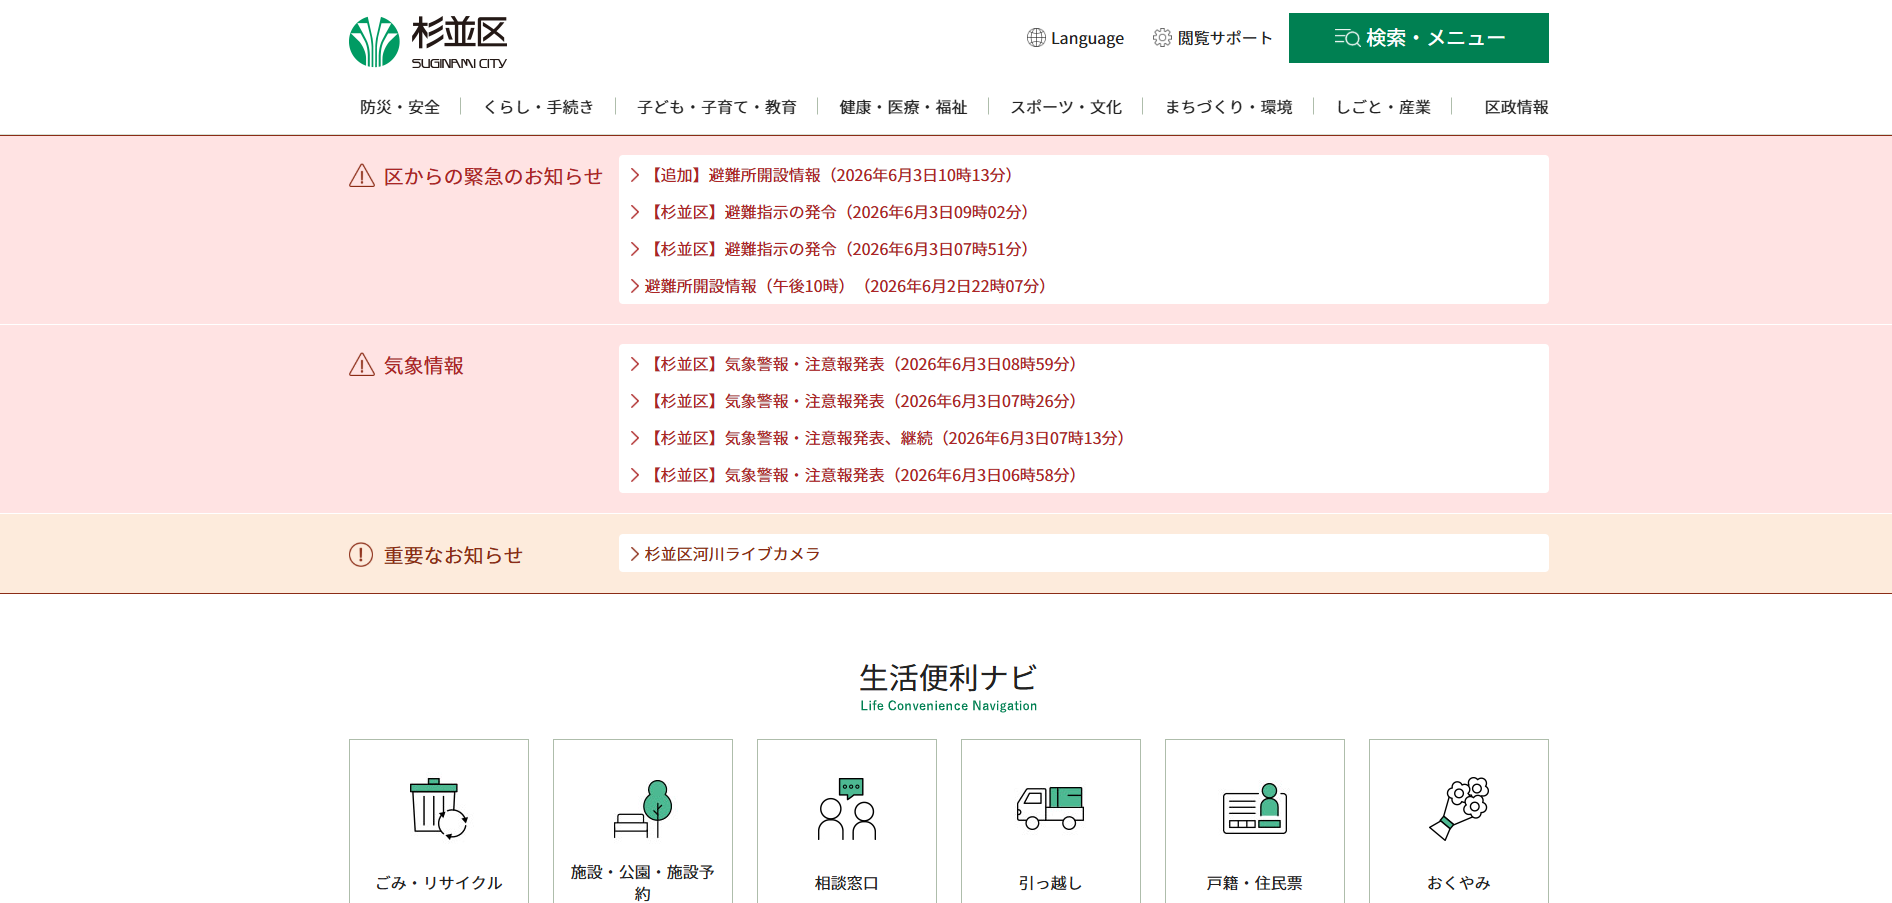The image size is (1892, 903).
Task: Click the 相談窓口 card label
Action: click(847, 883)
